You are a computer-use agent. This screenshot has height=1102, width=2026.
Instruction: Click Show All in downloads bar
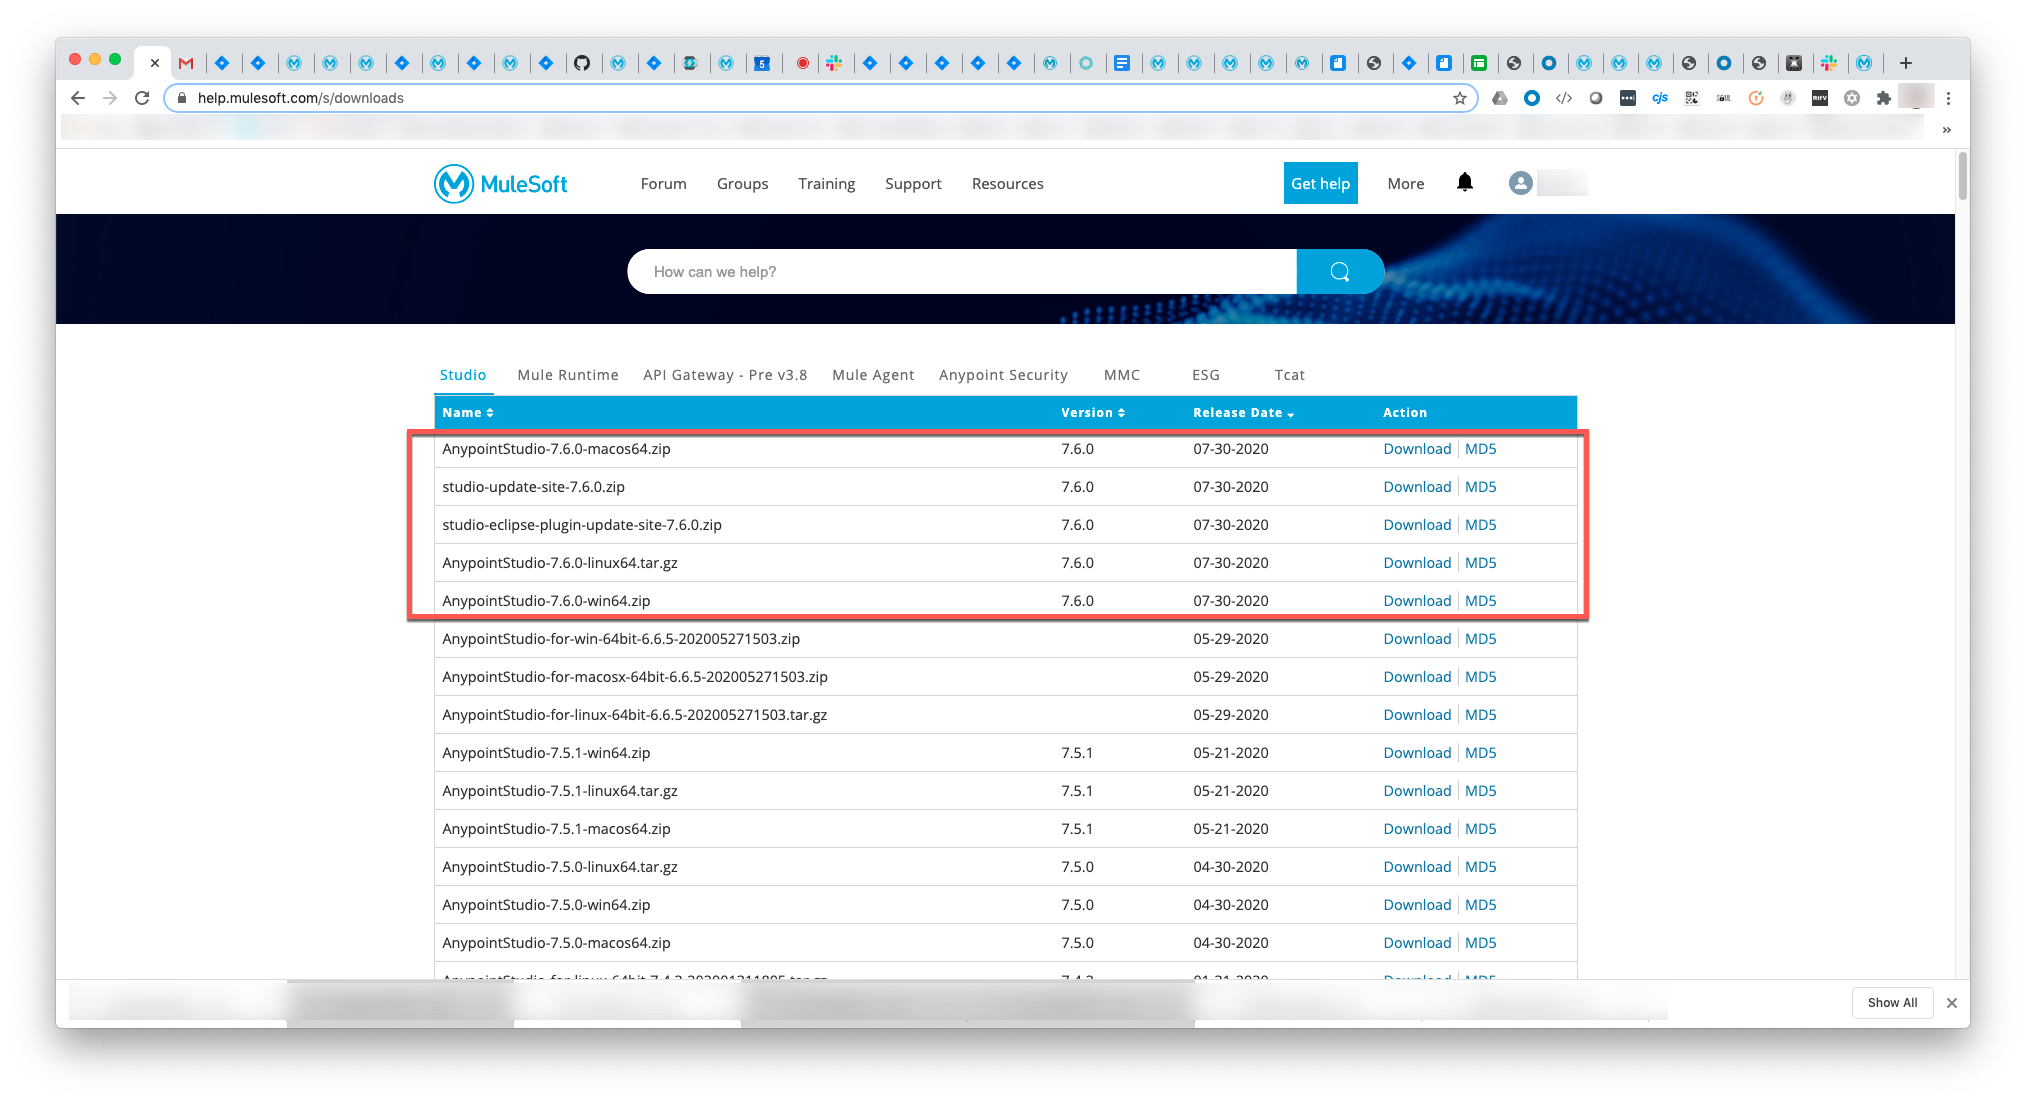coord(1892,1003)
